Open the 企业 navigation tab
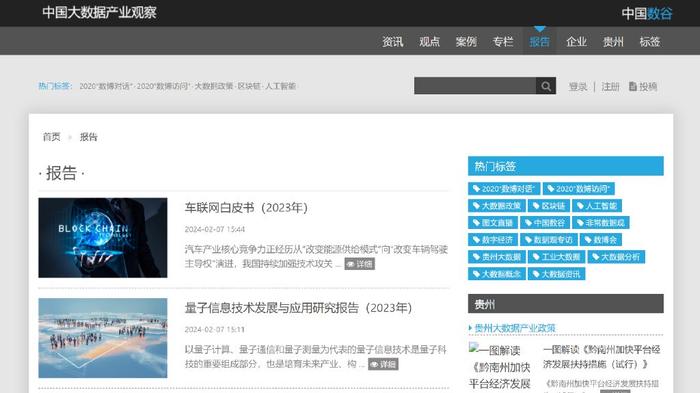The width and height of the screenshot is (700, 393). [576, 42]
